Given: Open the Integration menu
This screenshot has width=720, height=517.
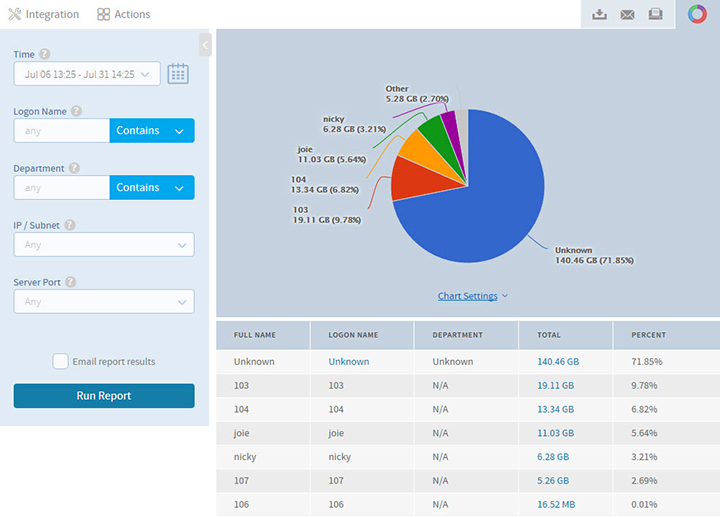Looking at the screenshot, I should (x=43, y=14).
